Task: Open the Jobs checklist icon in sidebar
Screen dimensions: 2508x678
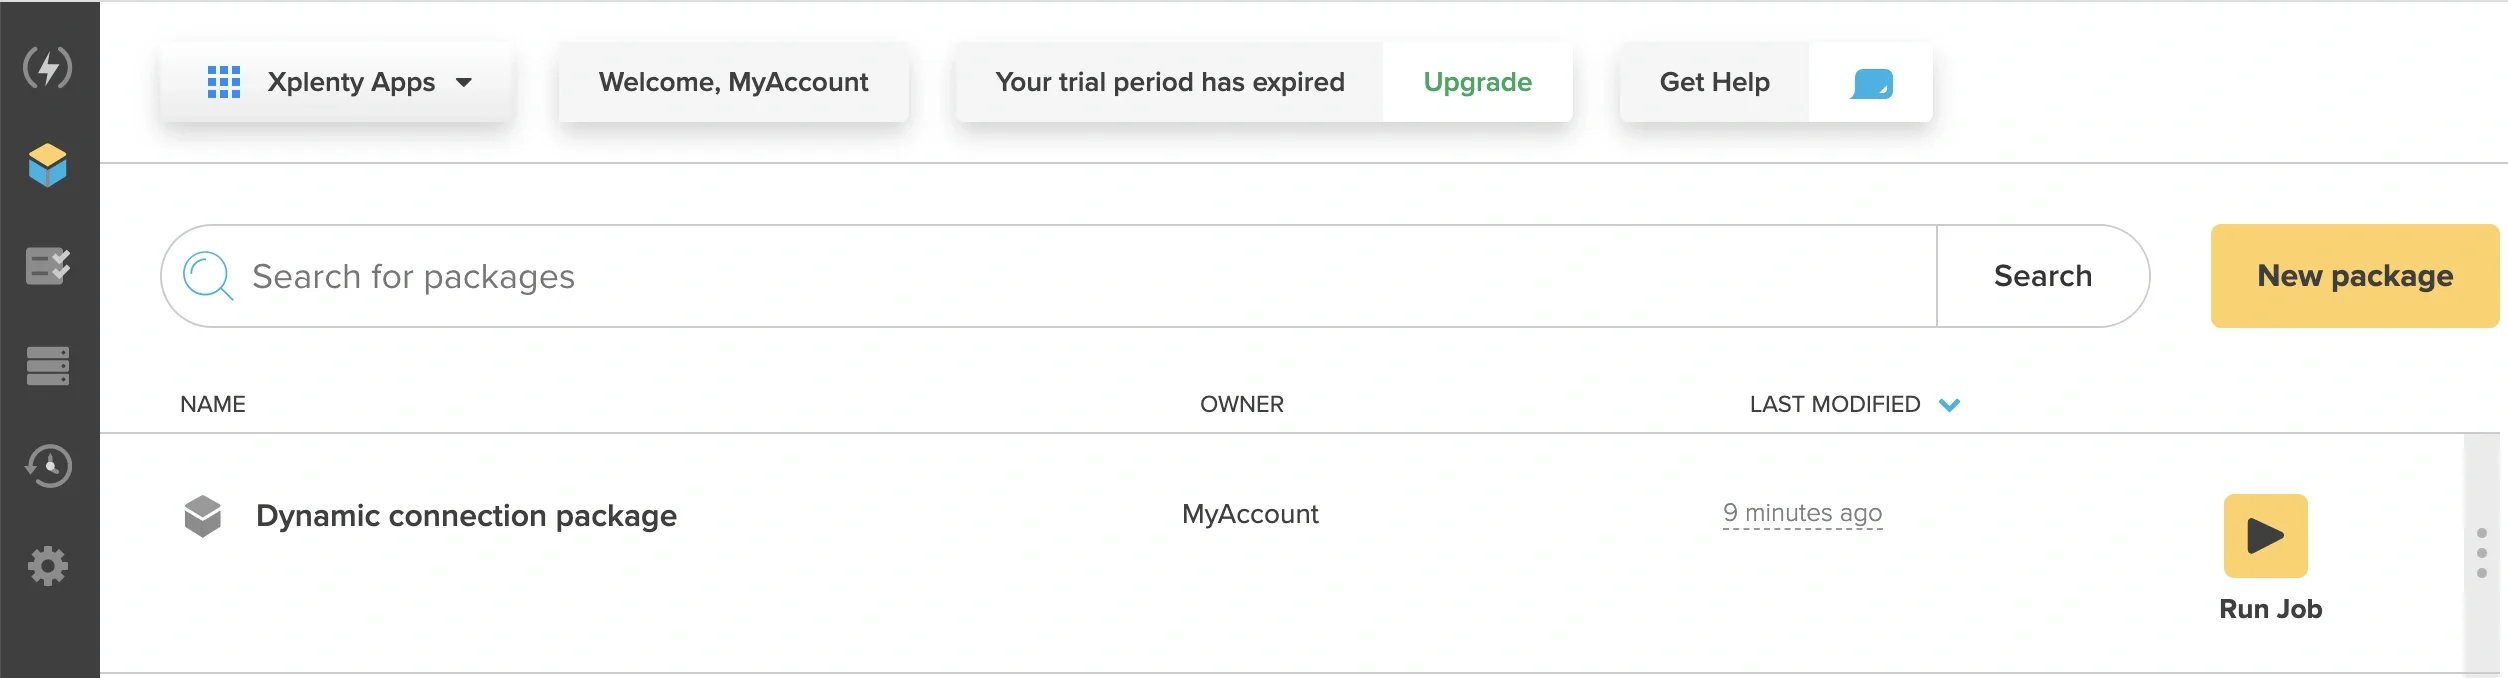Action: coord(48,266)
